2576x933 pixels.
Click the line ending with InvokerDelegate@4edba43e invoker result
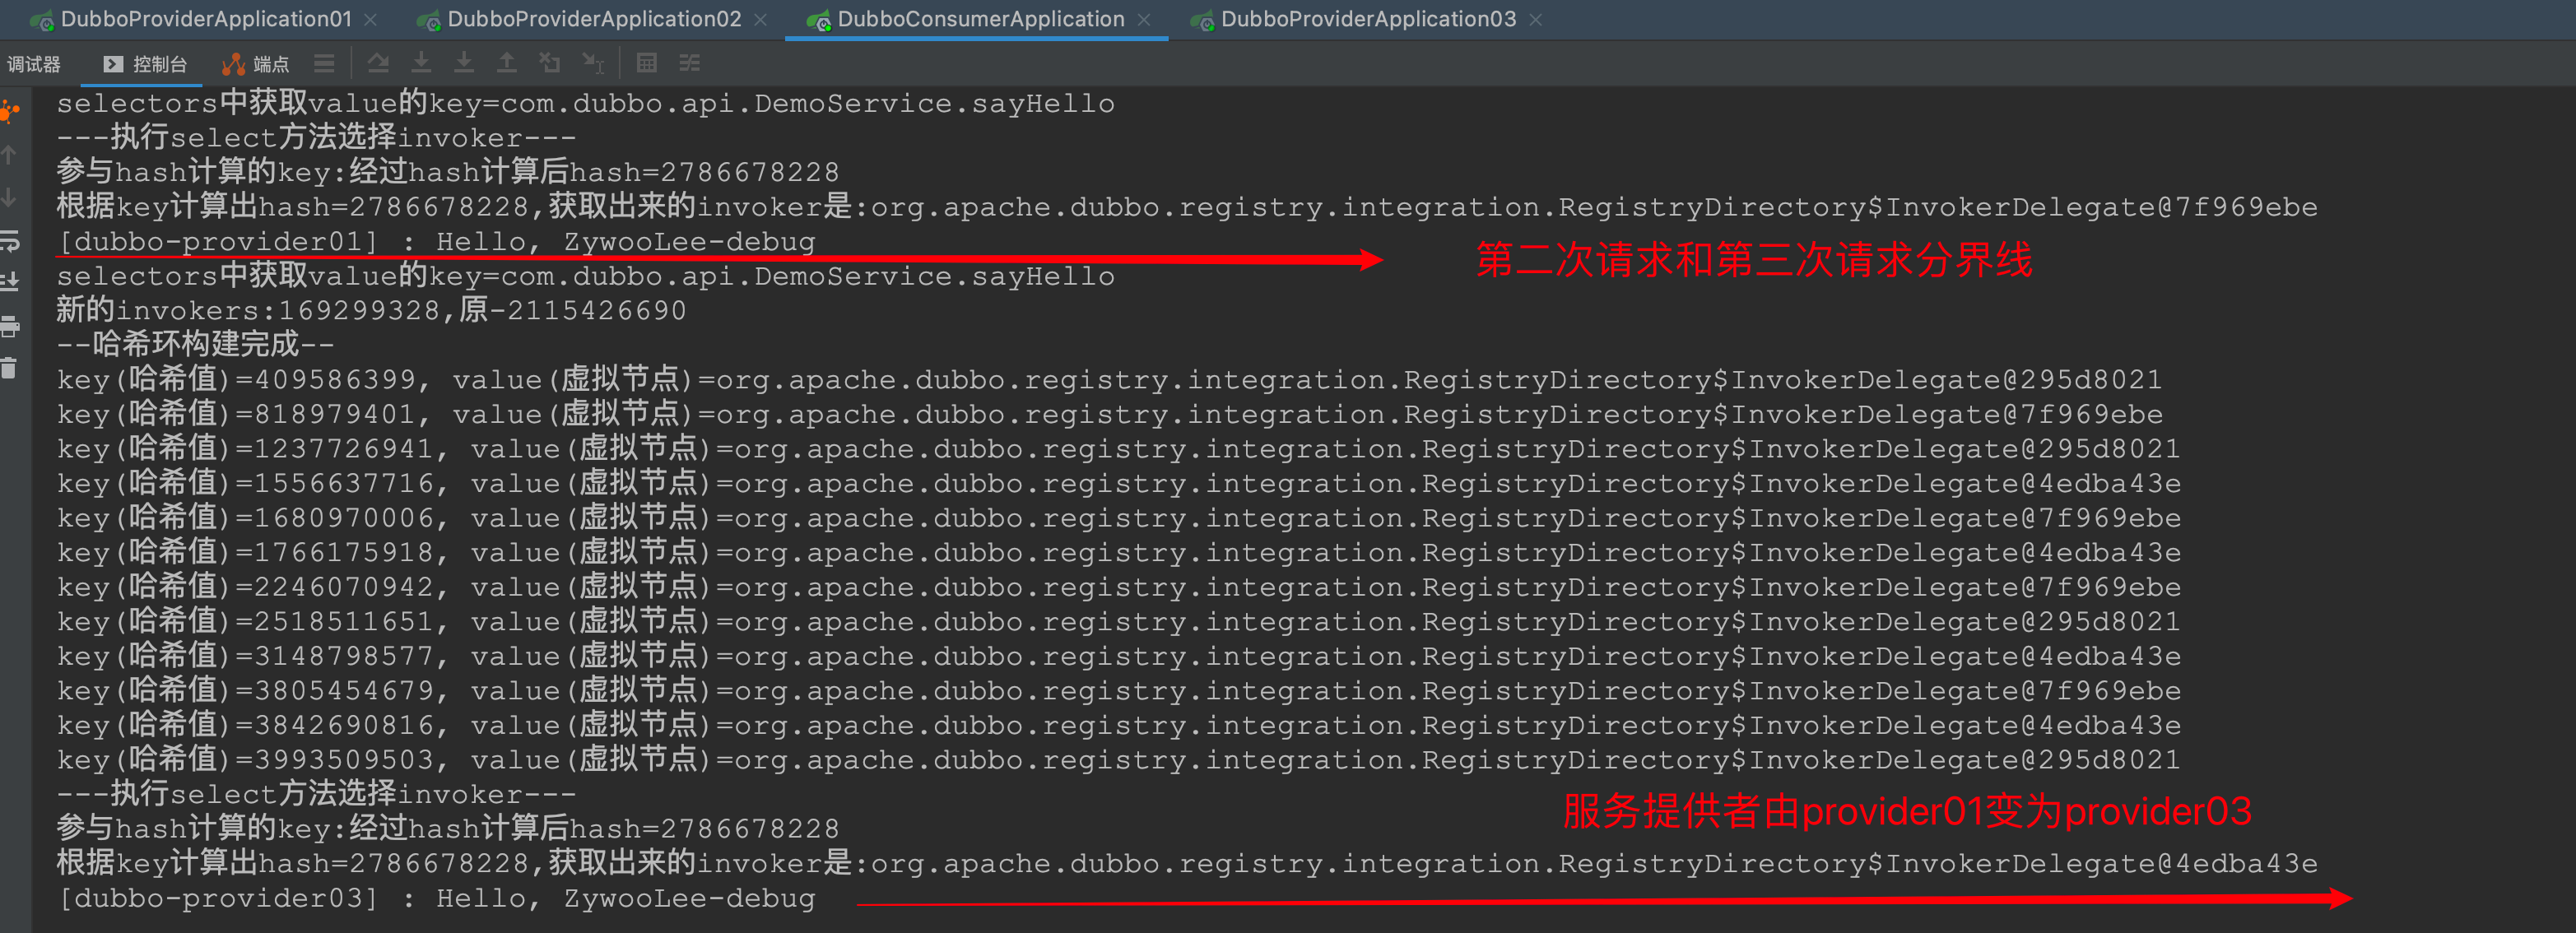click(1187, 863)
